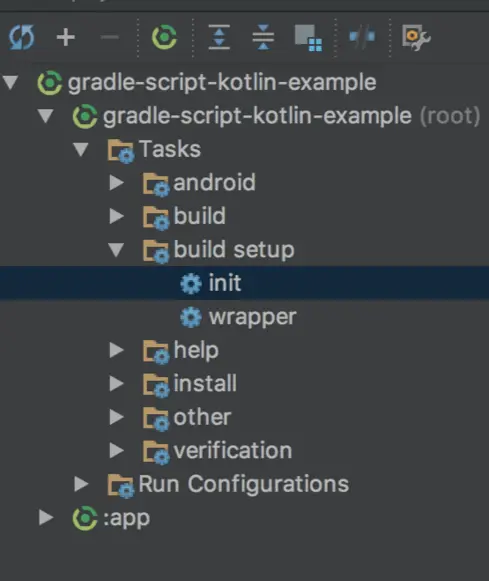Click the Expand All icon
This screenshot has width=489, height=581.
click(219, 37)
